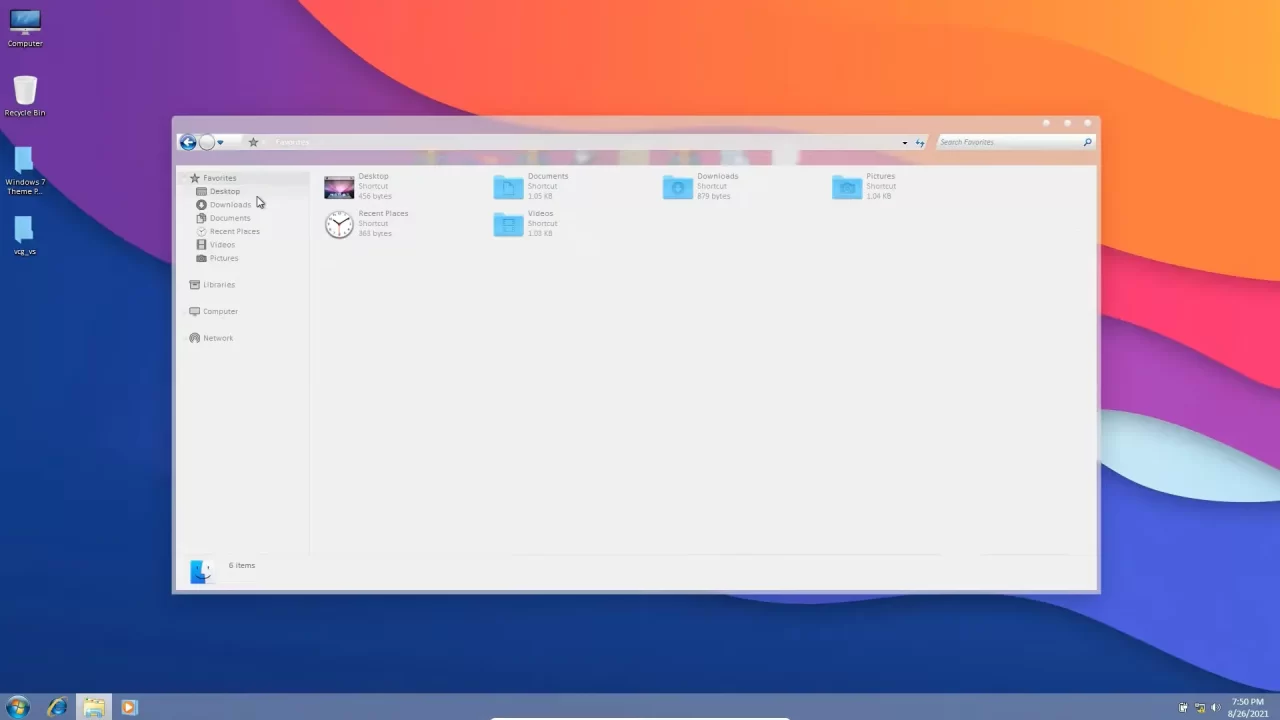This screenshot has height=720, width=1280.
Task: Open Libraries in the navigation pane
Action: 219,285
